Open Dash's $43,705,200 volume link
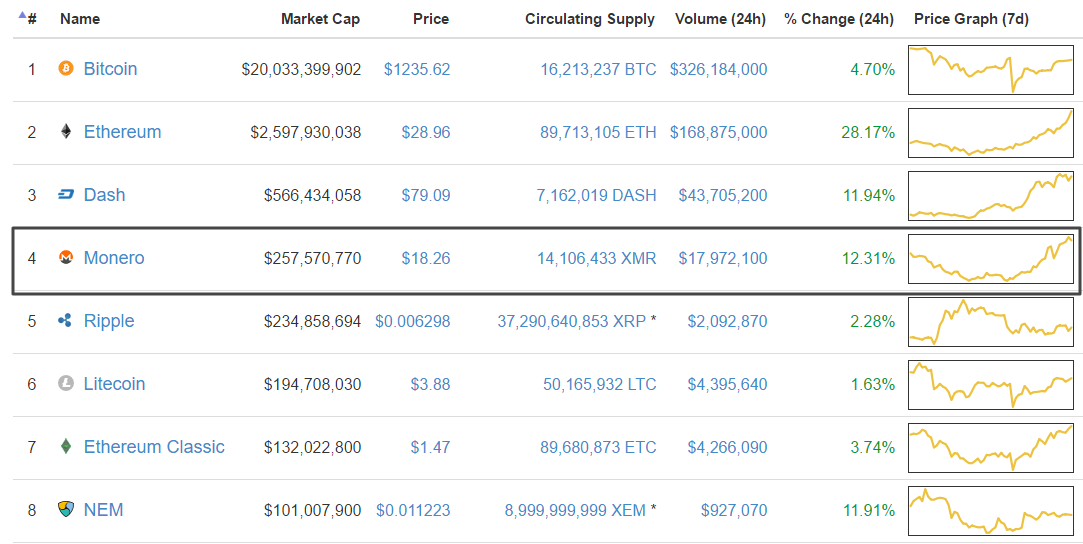The width and height of the screenshot is (1083, 544). click(723, 195)
